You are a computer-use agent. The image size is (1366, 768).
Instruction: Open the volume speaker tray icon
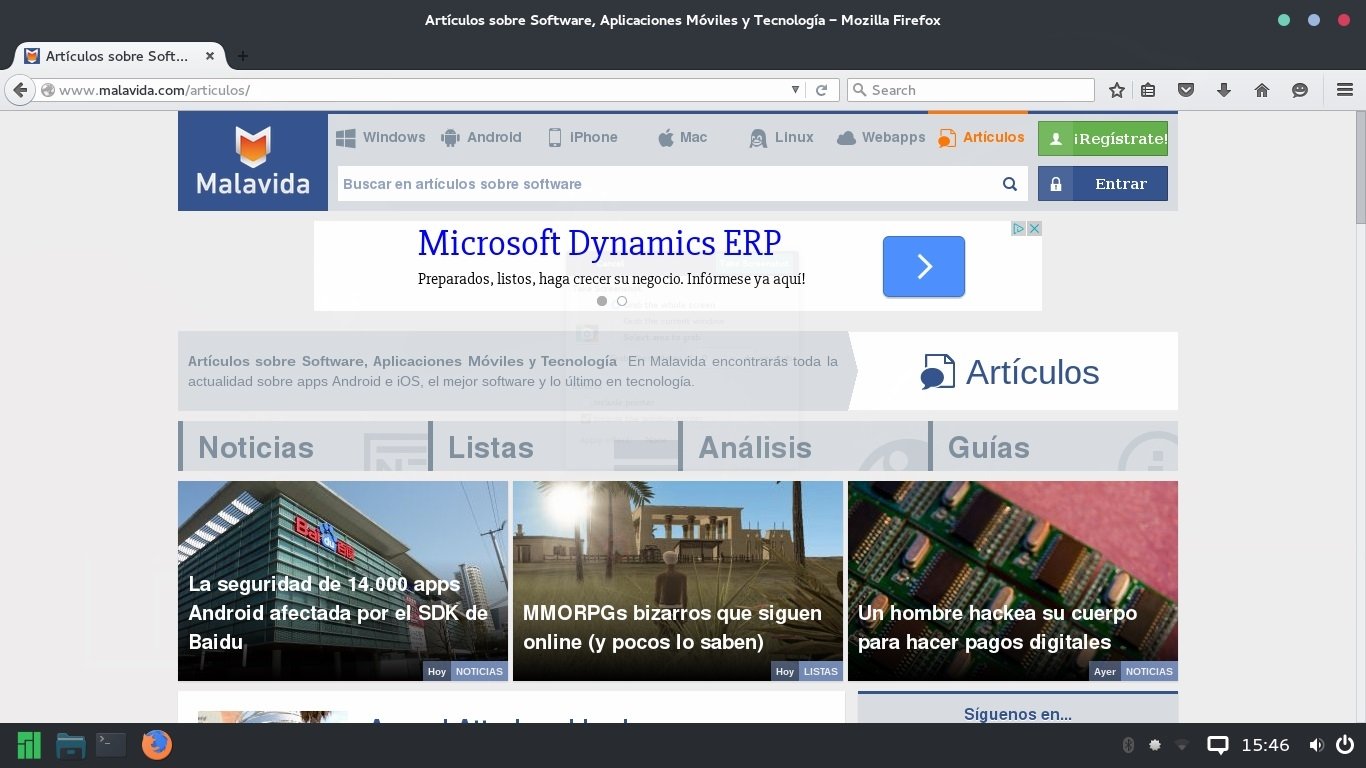click(x=1317, y=745)
